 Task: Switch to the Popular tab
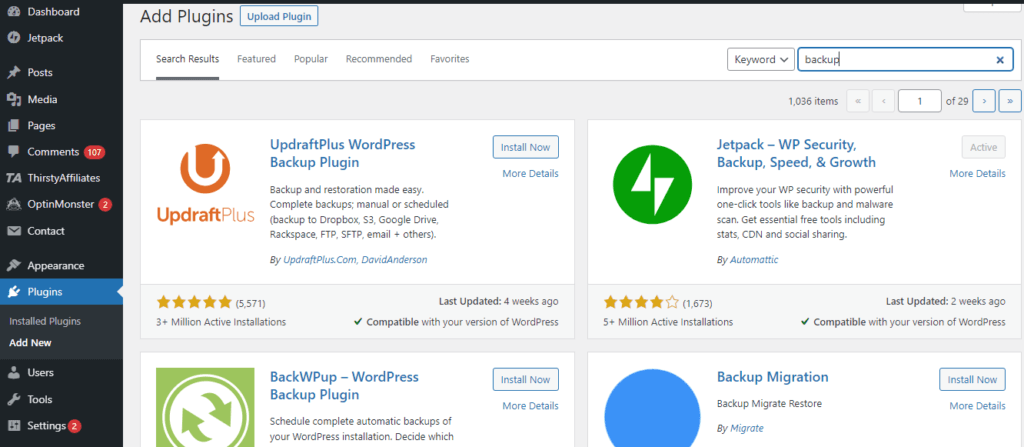coord(311,59)
